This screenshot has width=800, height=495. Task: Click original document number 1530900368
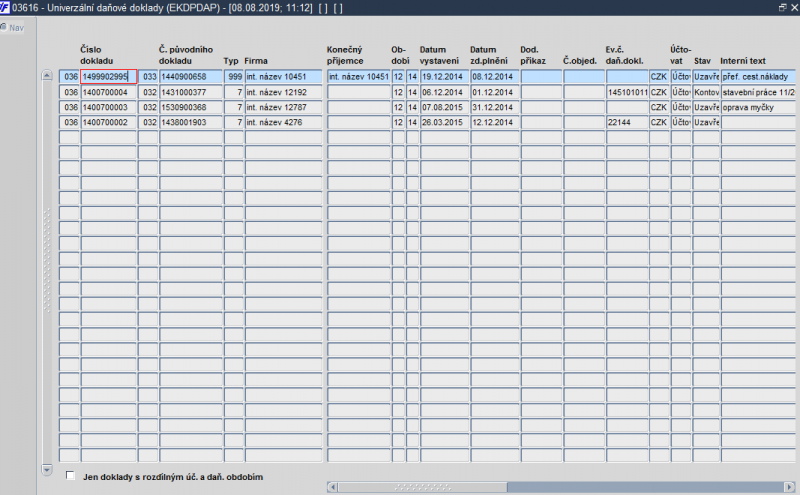[x=191, y=107]
